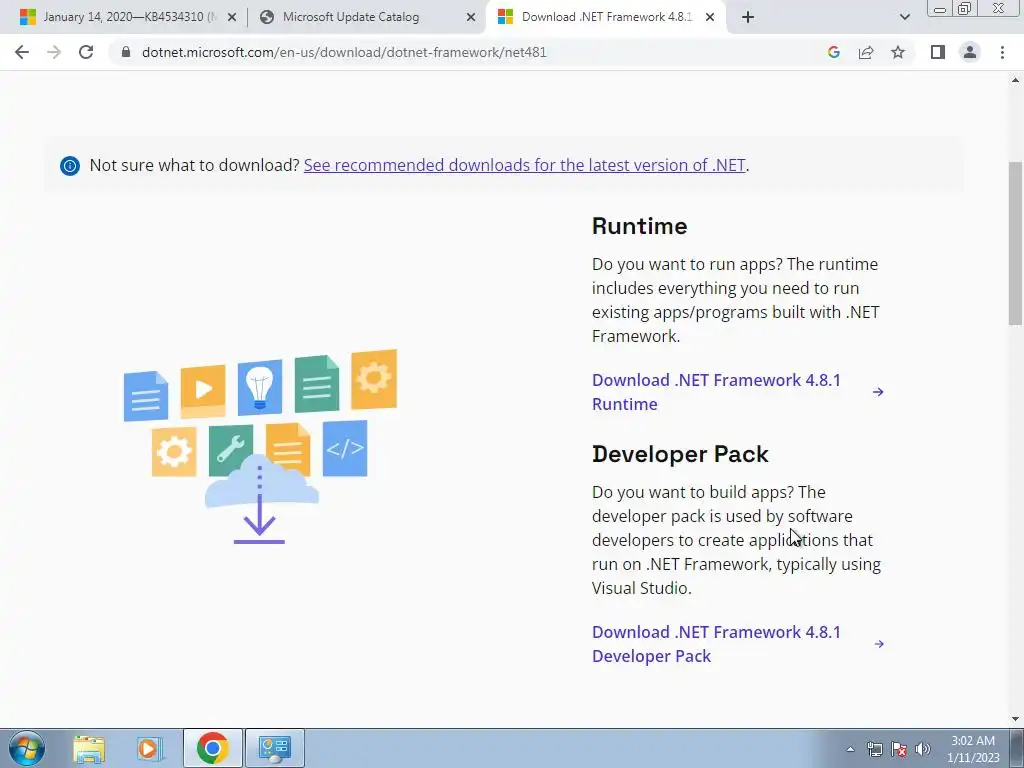Image resolution: width=1024 pixels, height=768 pixels.
Task: Show hidden system tray icons
Action: click(850, 749)
